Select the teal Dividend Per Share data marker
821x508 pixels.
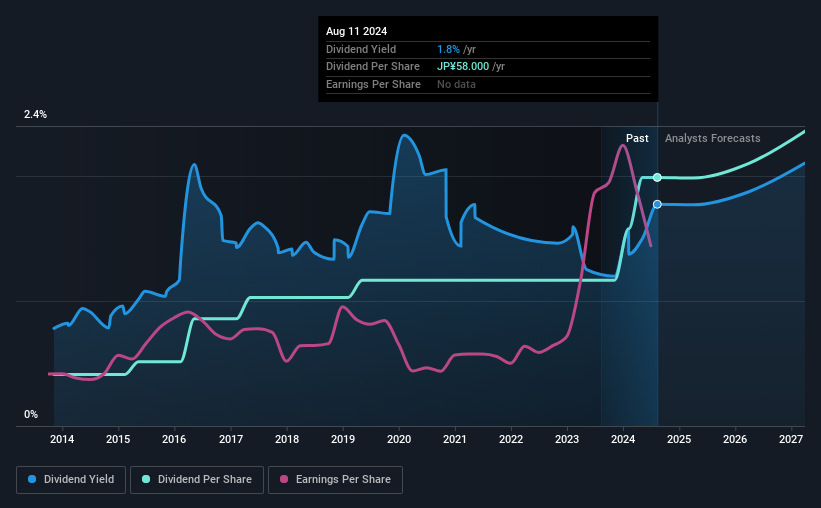657,178
